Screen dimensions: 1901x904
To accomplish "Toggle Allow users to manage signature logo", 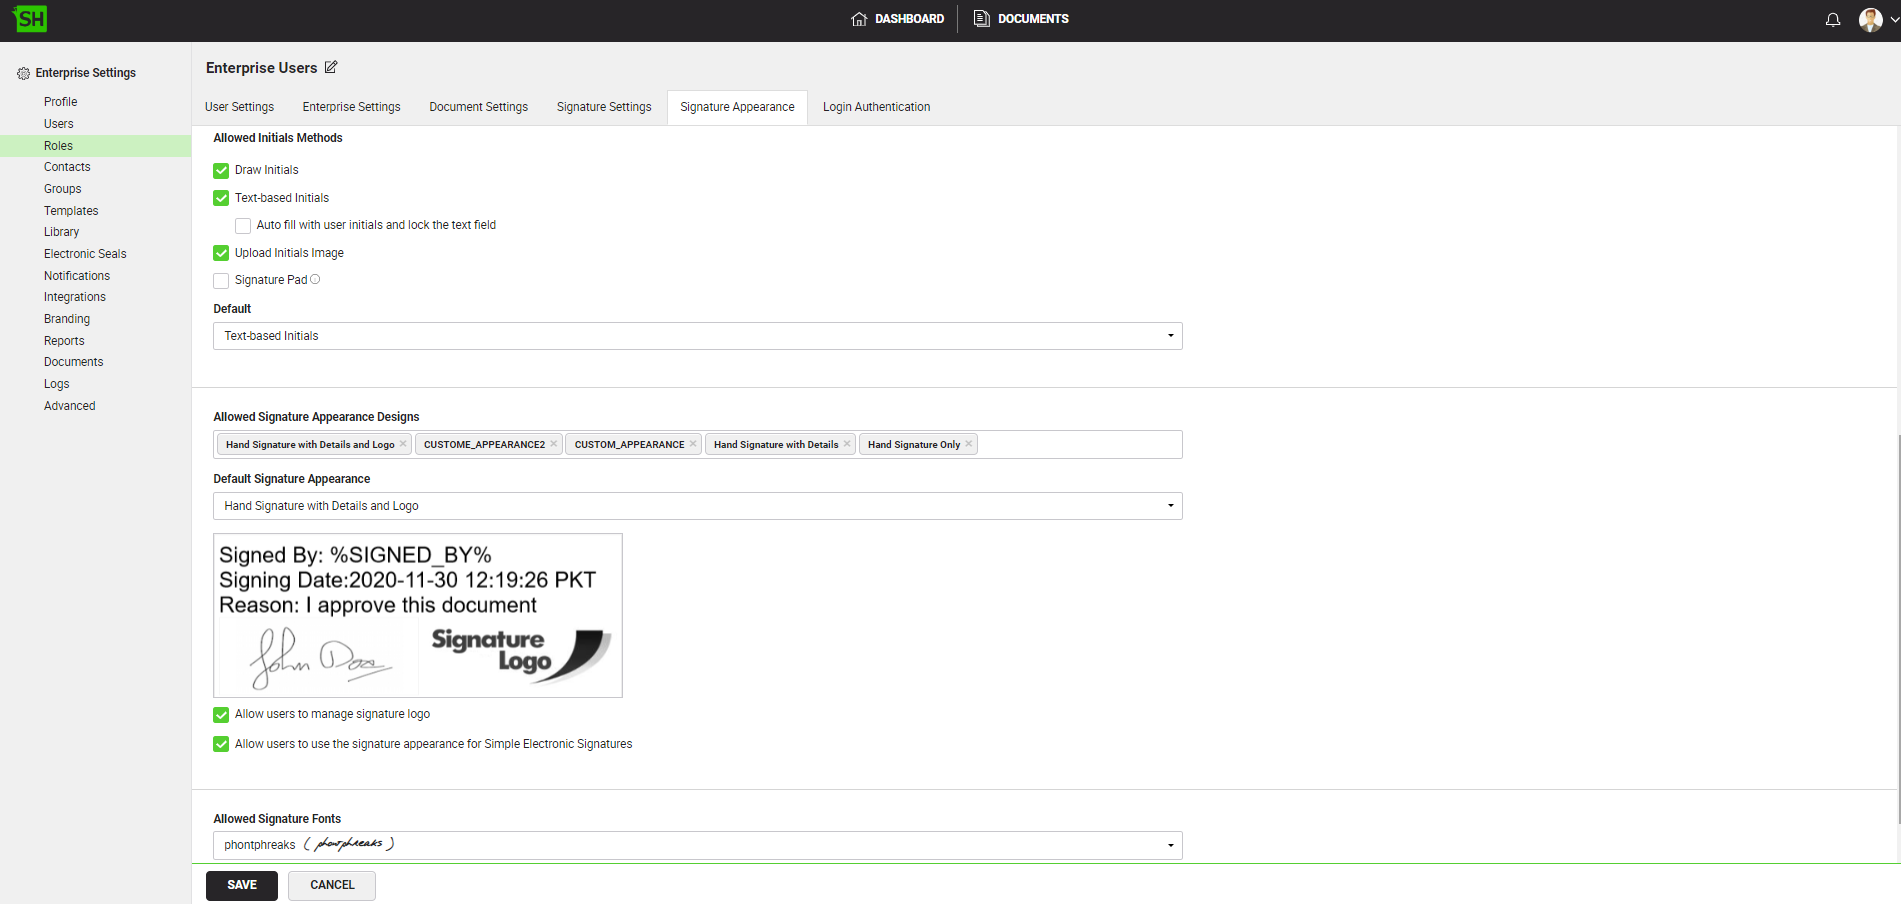I will pos(221,715).
